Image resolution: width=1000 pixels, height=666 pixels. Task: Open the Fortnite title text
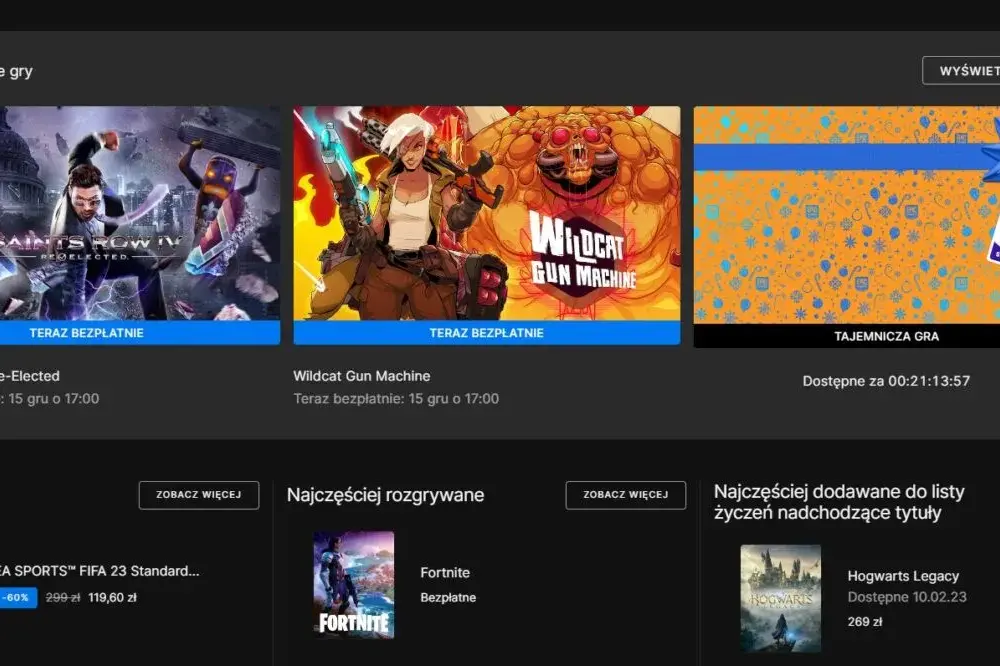click(x=445, y=573)
